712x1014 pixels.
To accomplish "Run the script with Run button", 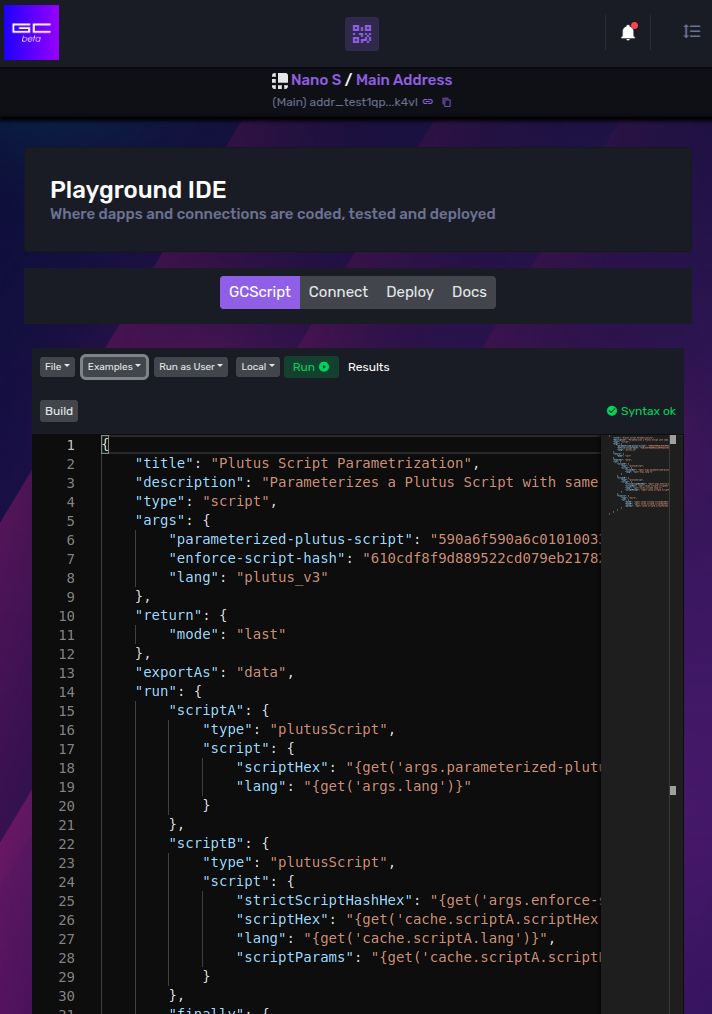I will click(x=311, y=367).
